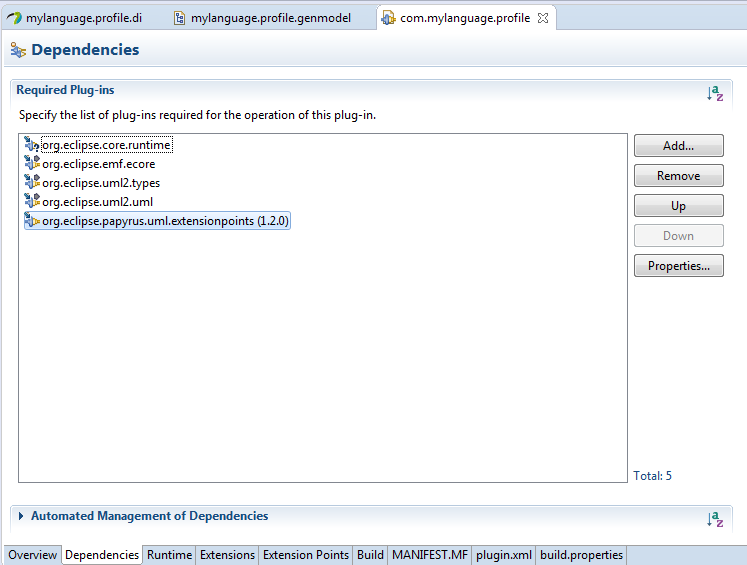
Task: Click the org.eclipse.uml2.types plug-in icon
Action: click(x=32, y=182)
